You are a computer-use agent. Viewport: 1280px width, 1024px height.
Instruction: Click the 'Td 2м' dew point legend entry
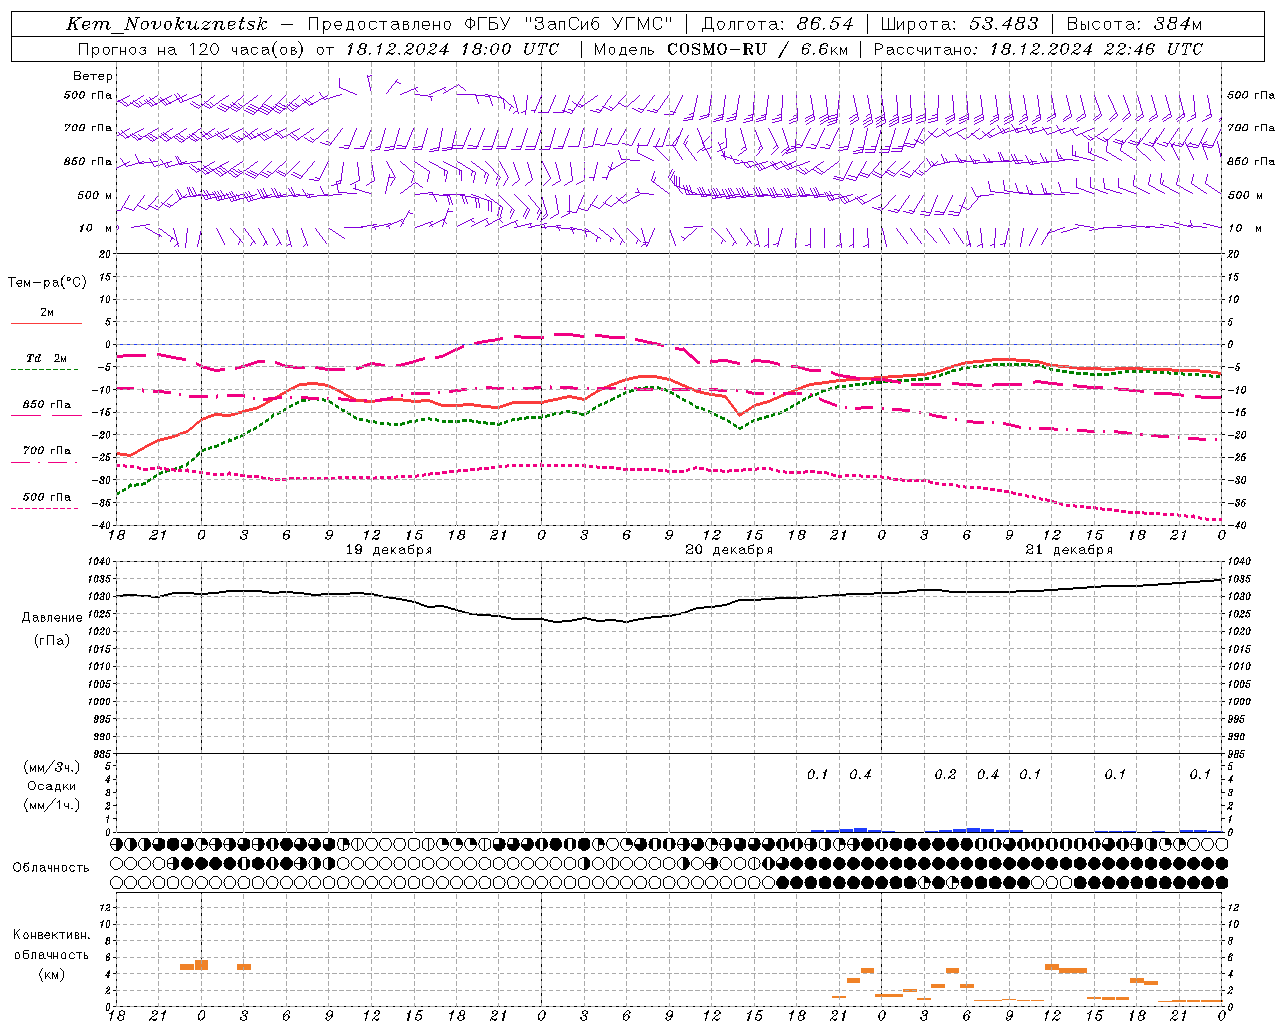point(47,358)
